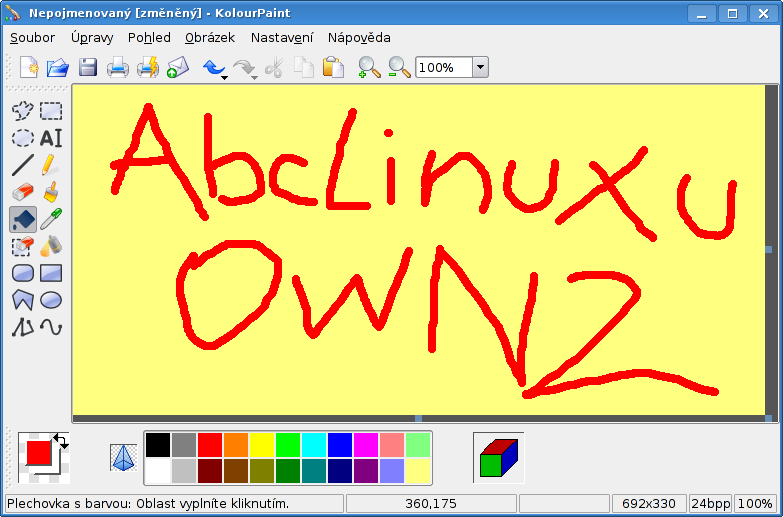Pick the cyan color swatch
Screen dimensions: 783x517
click(314, 445)
